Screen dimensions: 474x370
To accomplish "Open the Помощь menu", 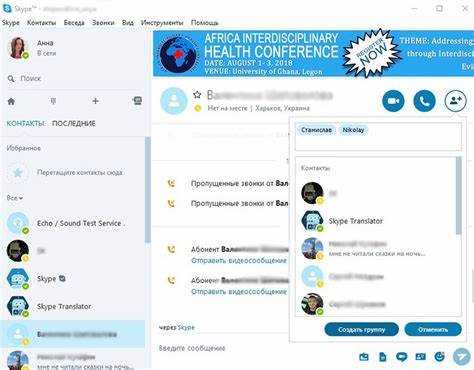I will 204,23.
